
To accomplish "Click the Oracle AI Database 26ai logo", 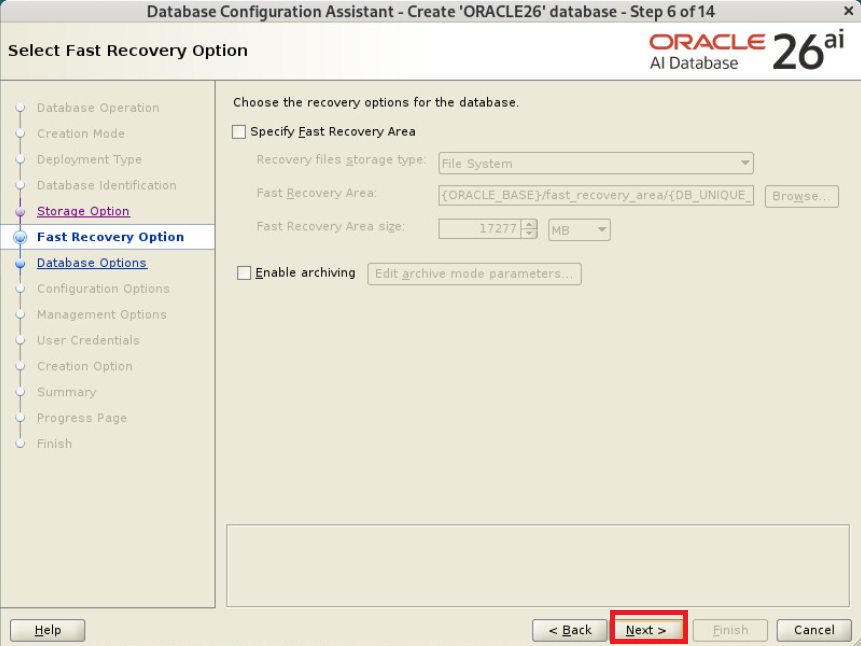I will click(x=747, y=51).
